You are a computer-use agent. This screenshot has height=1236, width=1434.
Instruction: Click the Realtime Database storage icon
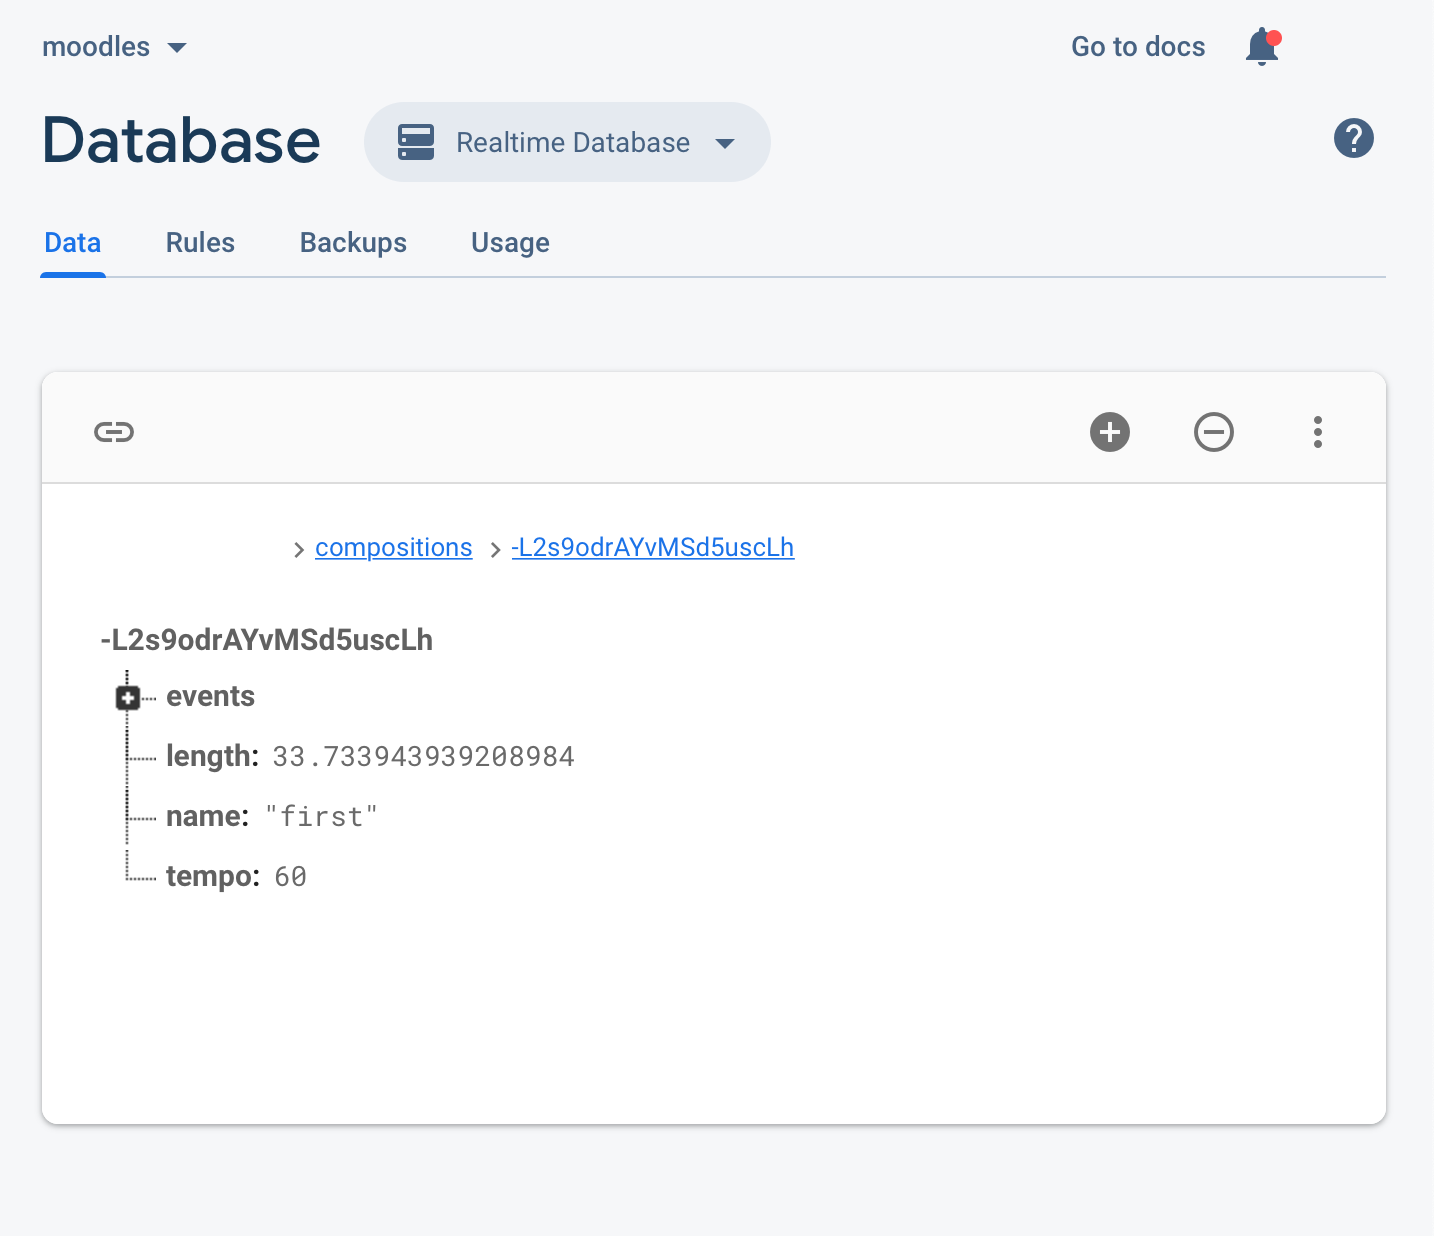(x=415, y=142)
